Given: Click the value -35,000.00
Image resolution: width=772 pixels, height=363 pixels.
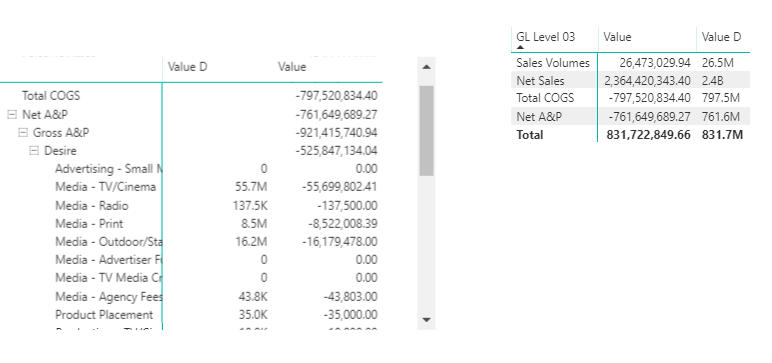Looking at the screenshot, I should pos(351,315).
